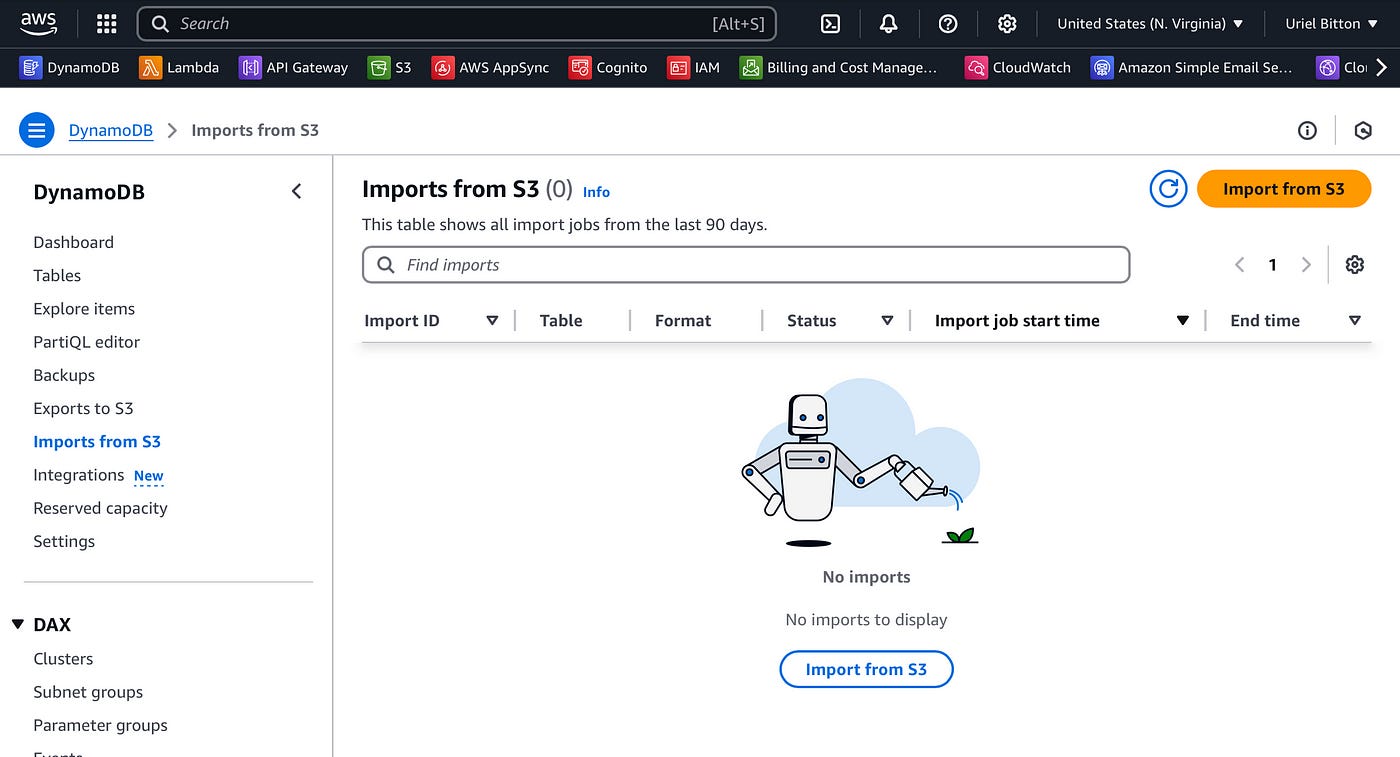Click the outlined Import from S3 button
The image size is (1400, 757).
(866, 669)
